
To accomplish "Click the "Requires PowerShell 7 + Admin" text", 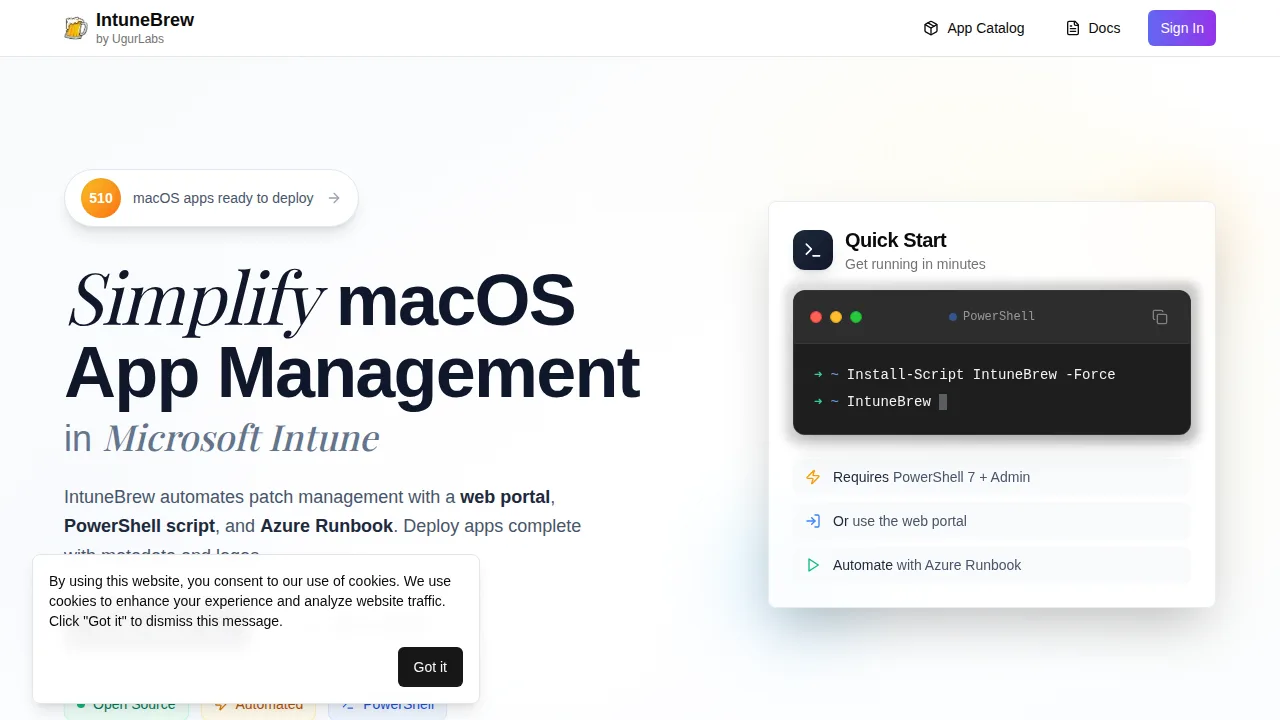I will coord(931,477).
